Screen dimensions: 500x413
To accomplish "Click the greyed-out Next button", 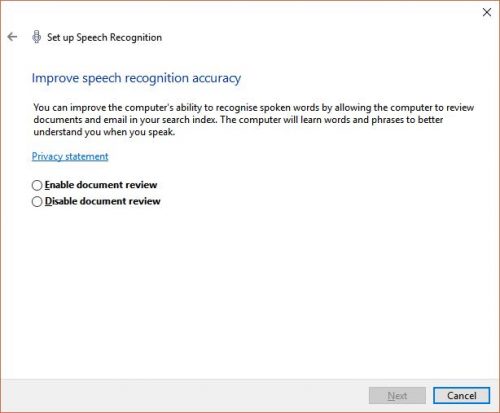I will (397, 396).
